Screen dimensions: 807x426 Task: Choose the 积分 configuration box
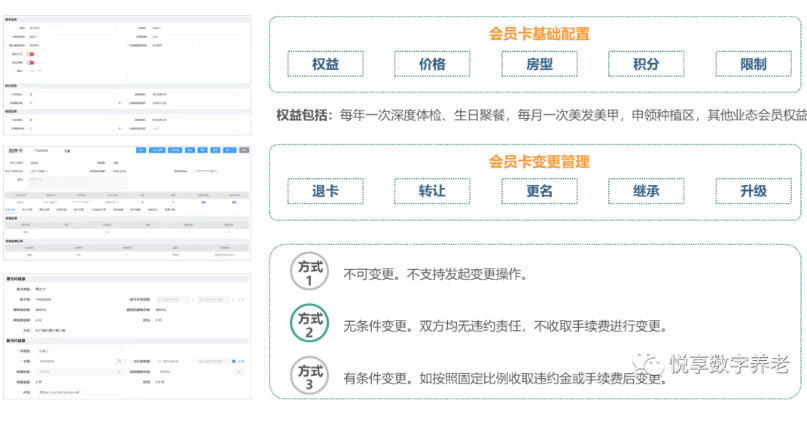coord(646,65)
